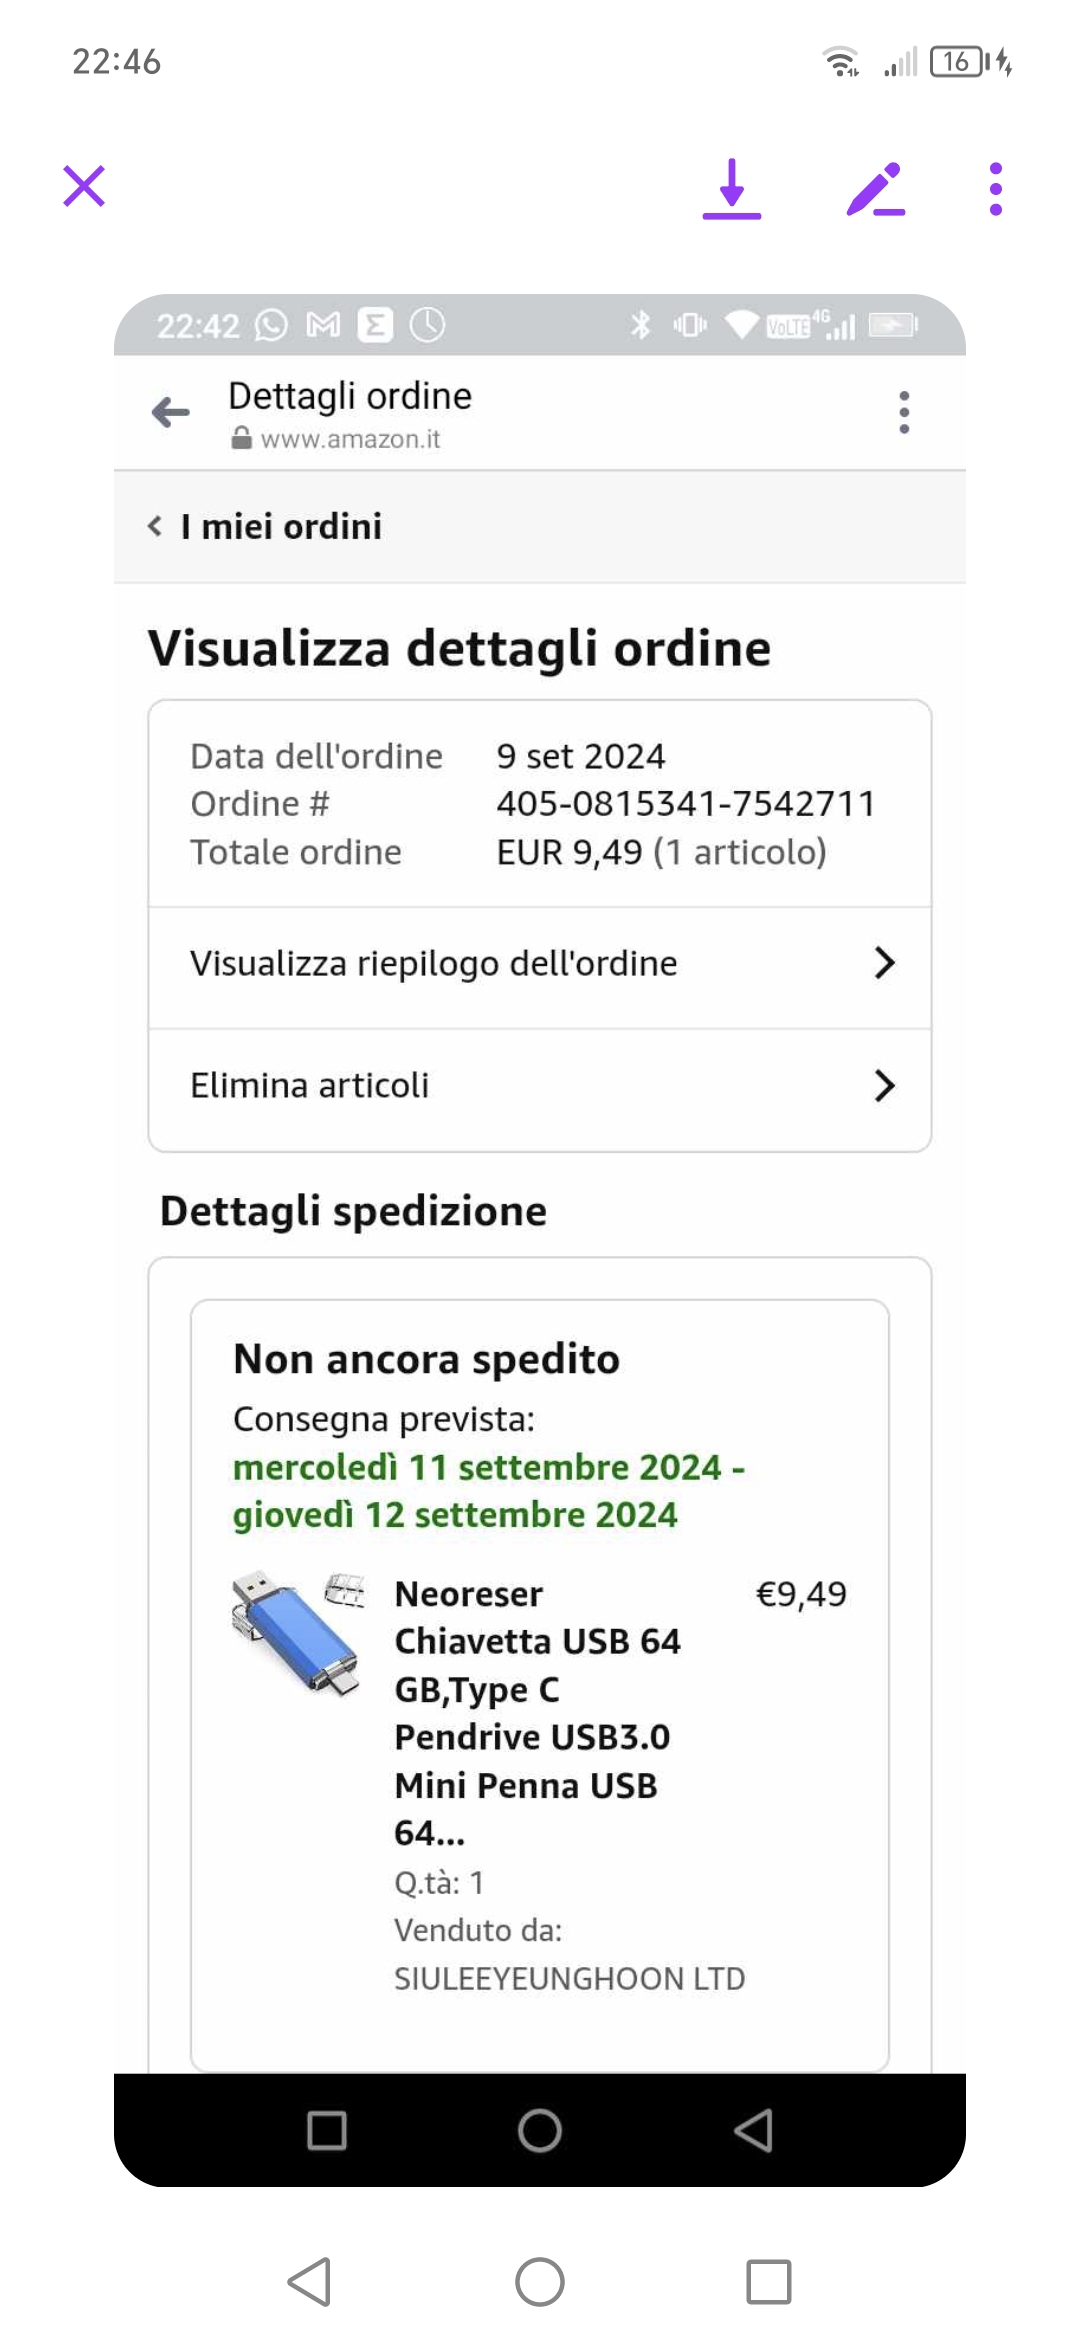Go back to I miei ordini
This screenshot has height=2340, width=1080.
281,527
